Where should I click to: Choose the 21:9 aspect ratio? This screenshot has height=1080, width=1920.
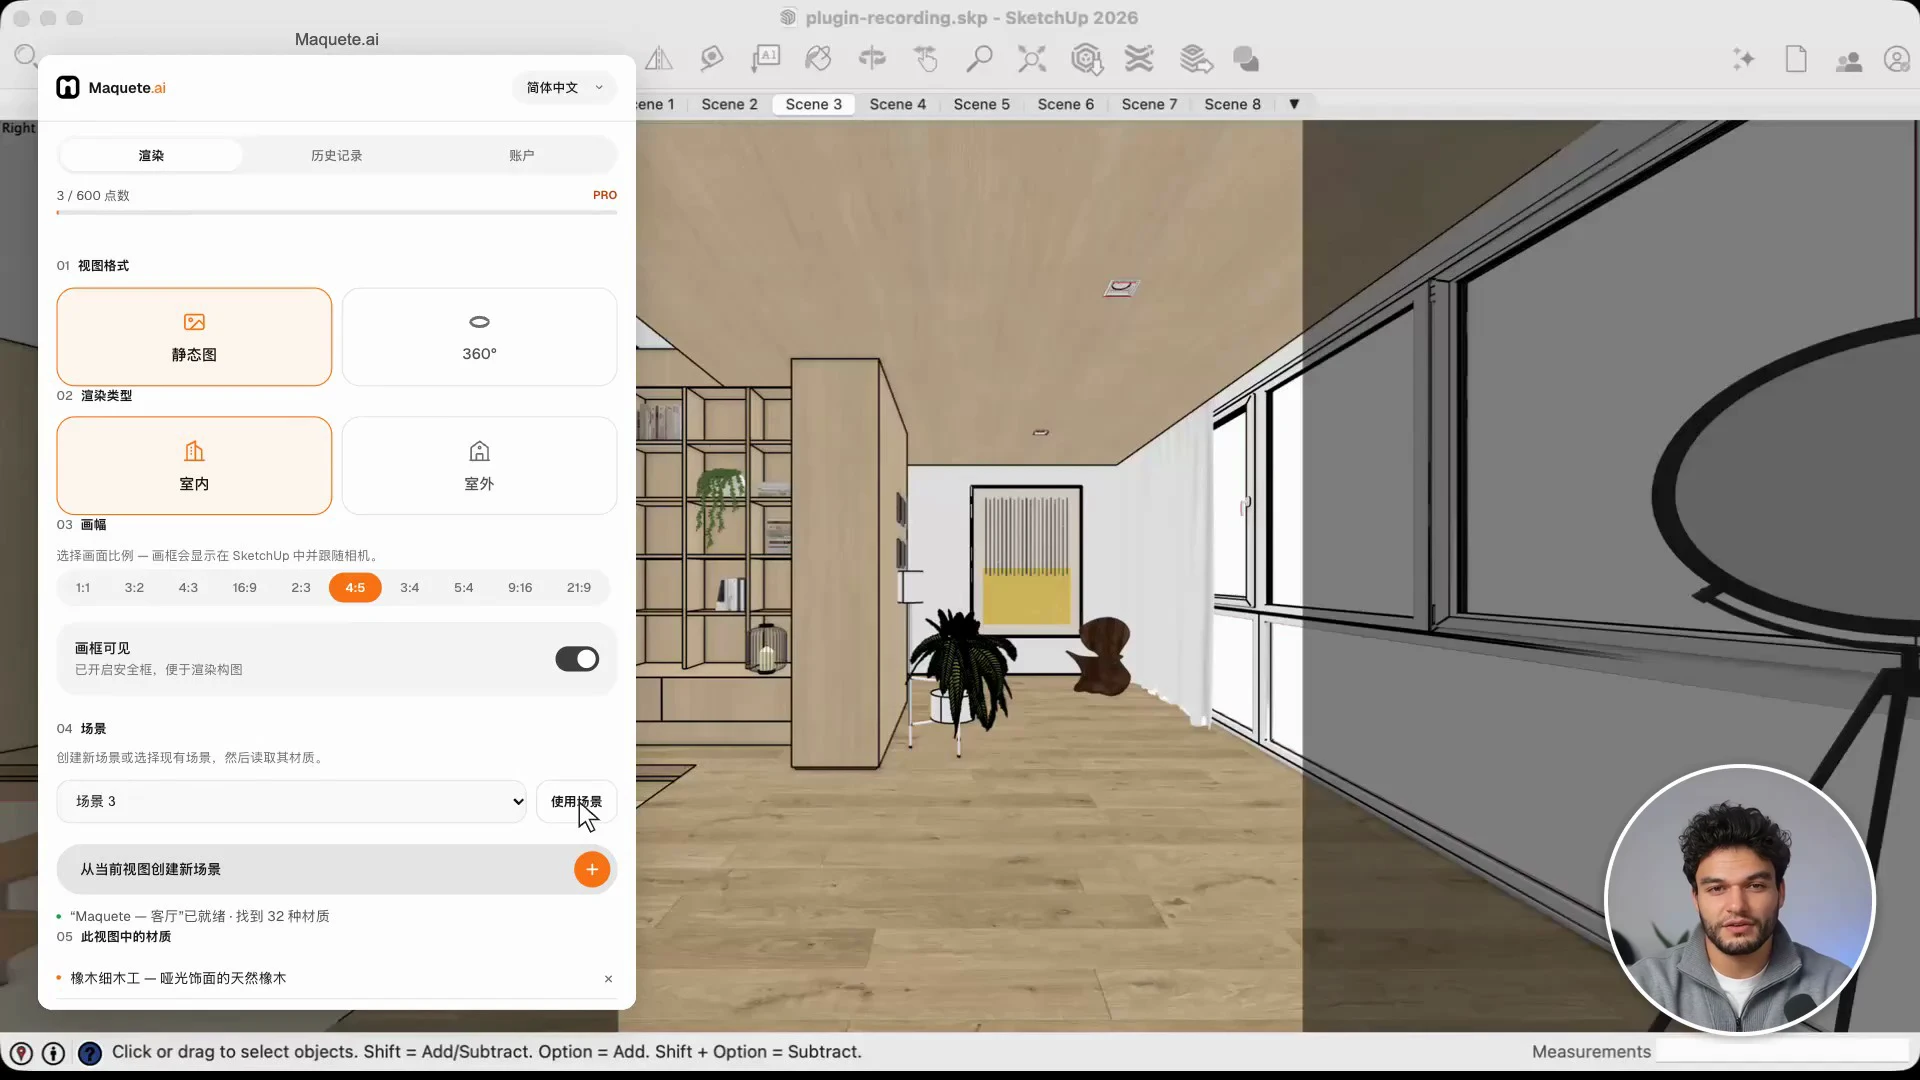pyautogui.click(x=579, y=588)
